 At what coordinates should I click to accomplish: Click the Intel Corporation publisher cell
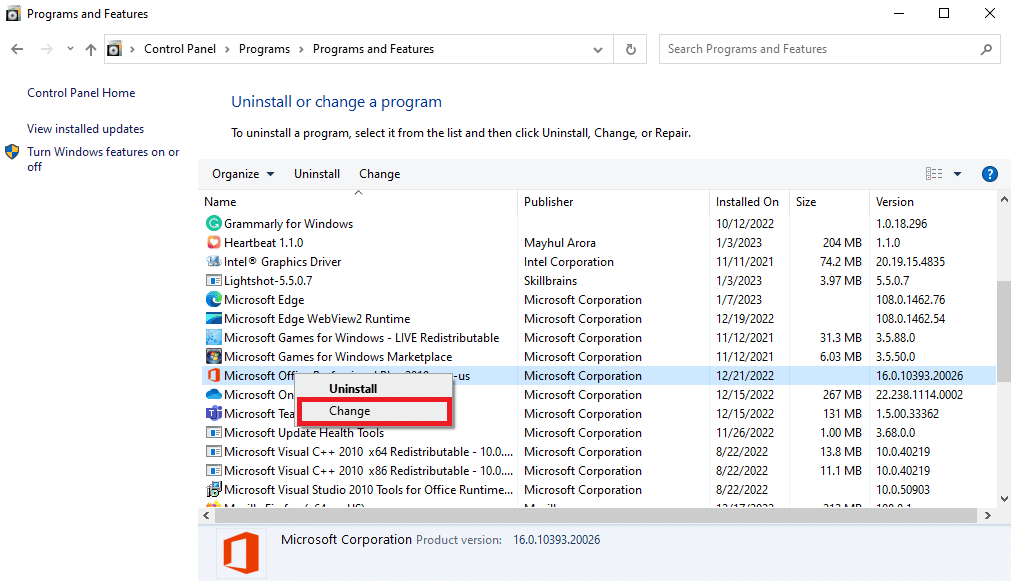(569, 262)
